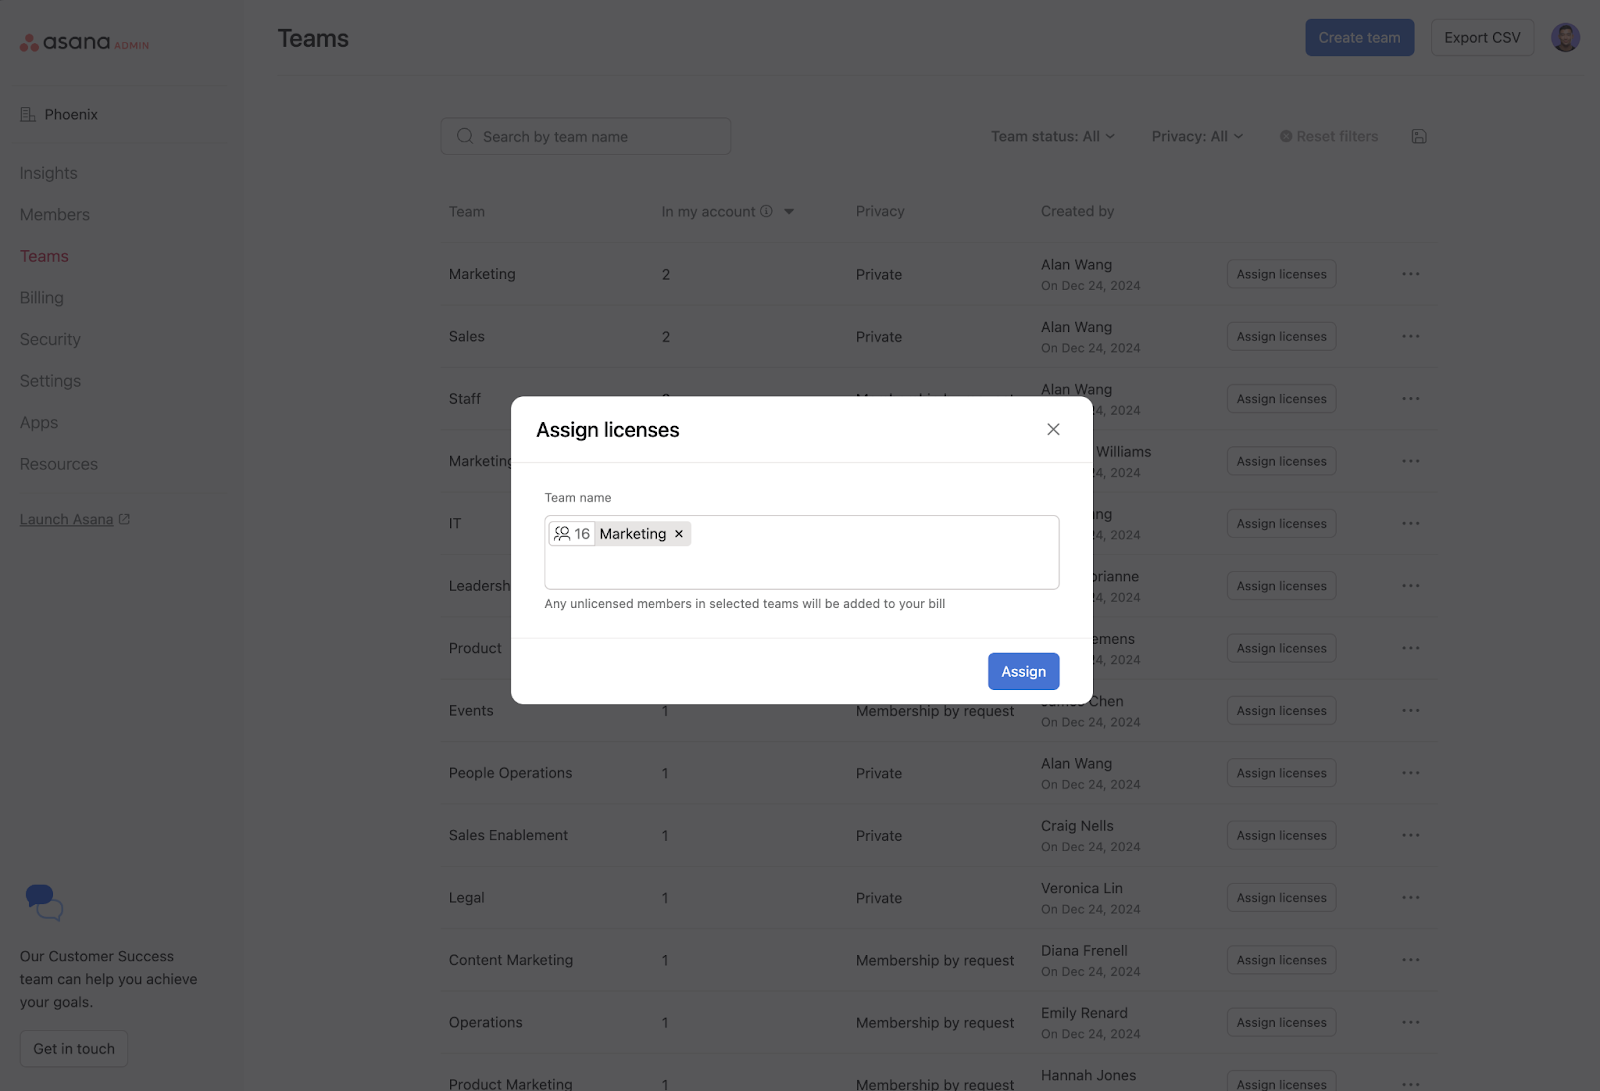
Task: Open the Customer Success chat bubble icon
Action: (43, 903)
